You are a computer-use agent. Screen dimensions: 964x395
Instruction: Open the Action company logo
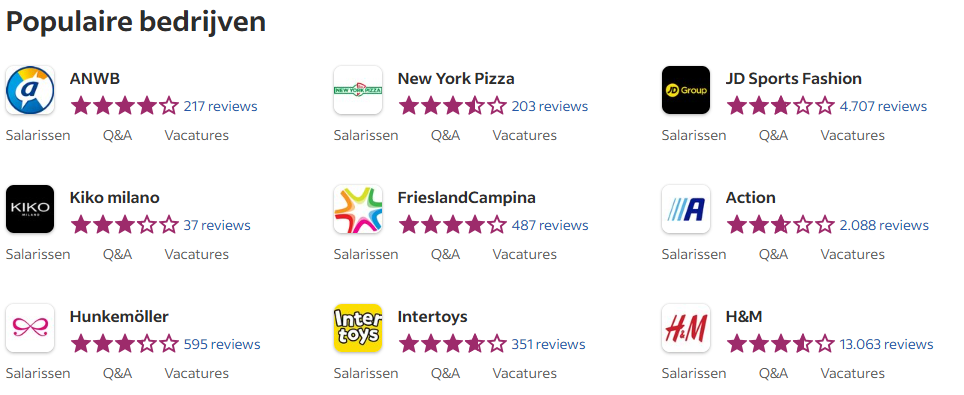coord(686,209)
